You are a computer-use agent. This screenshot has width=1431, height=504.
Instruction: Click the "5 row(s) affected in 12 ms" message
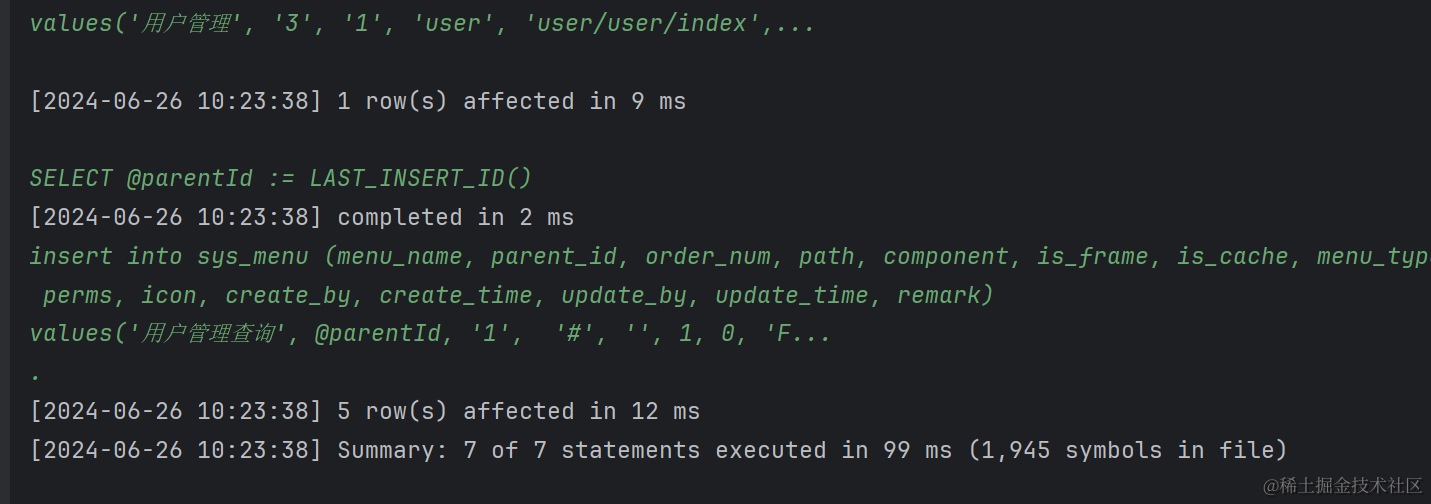tap(518, 411)
